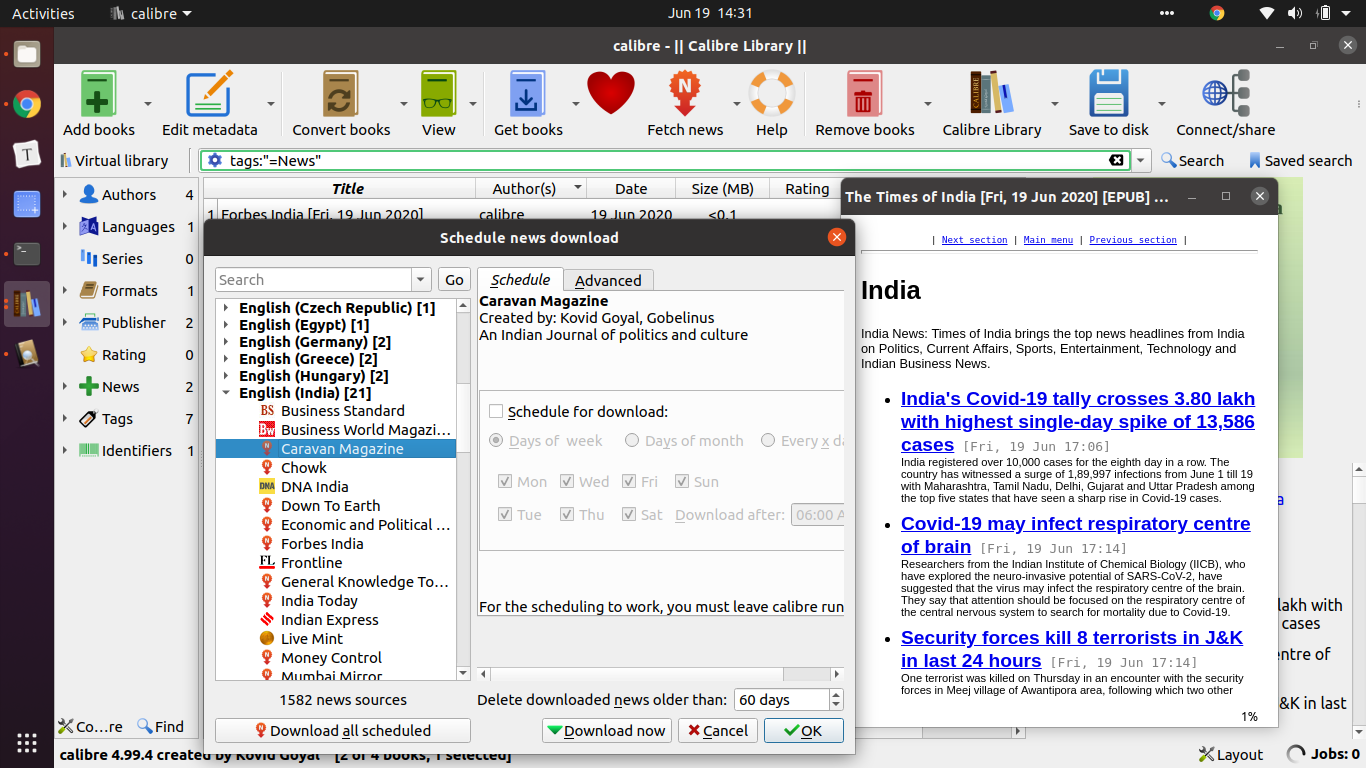
Task: Open Saved search bookmark button
Action: 1299,160
